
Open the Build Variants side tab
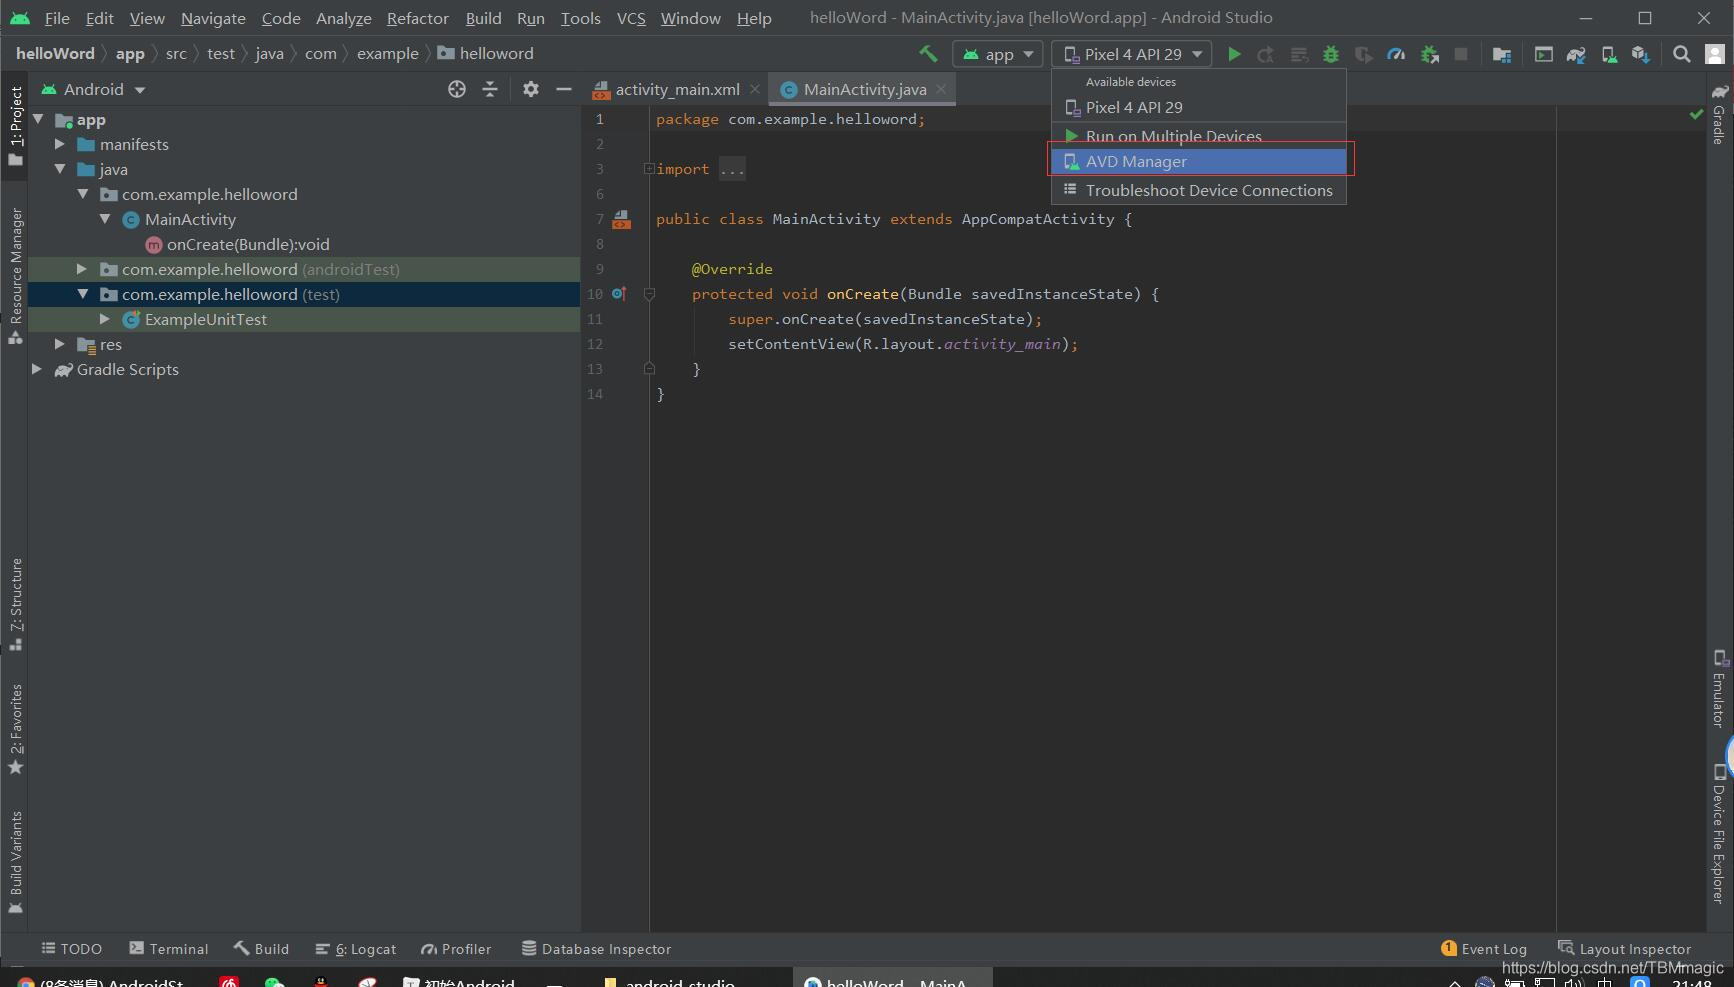tap(15, 862)
